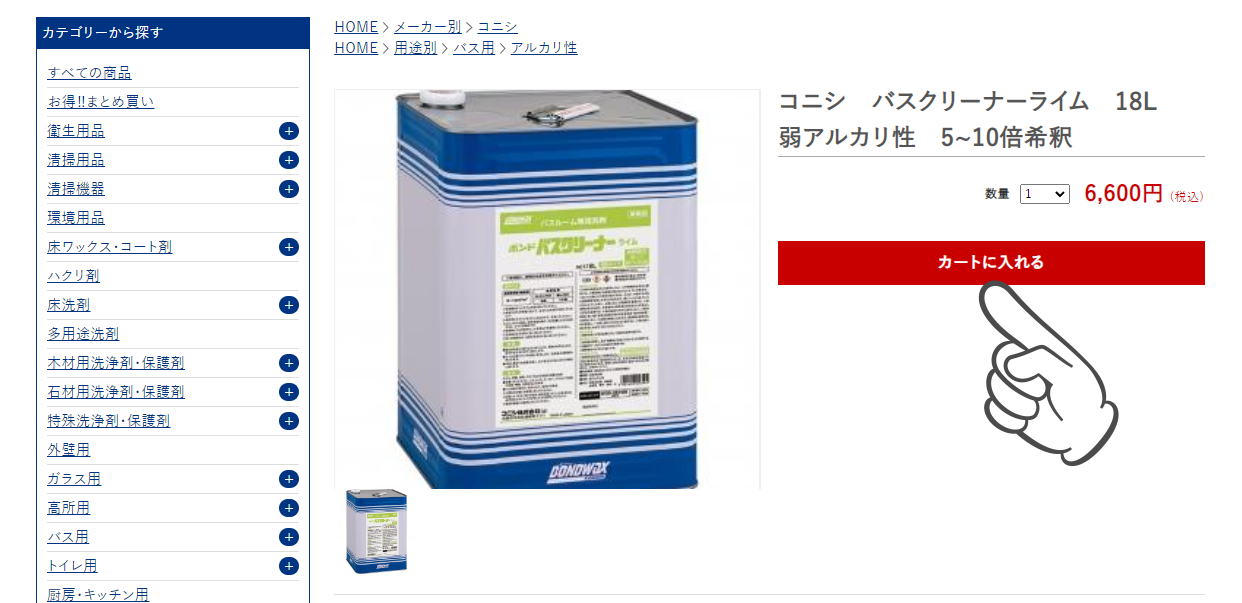The image size is (1242, 603).
Task: Click the main product can image
Action: (547, 289)
